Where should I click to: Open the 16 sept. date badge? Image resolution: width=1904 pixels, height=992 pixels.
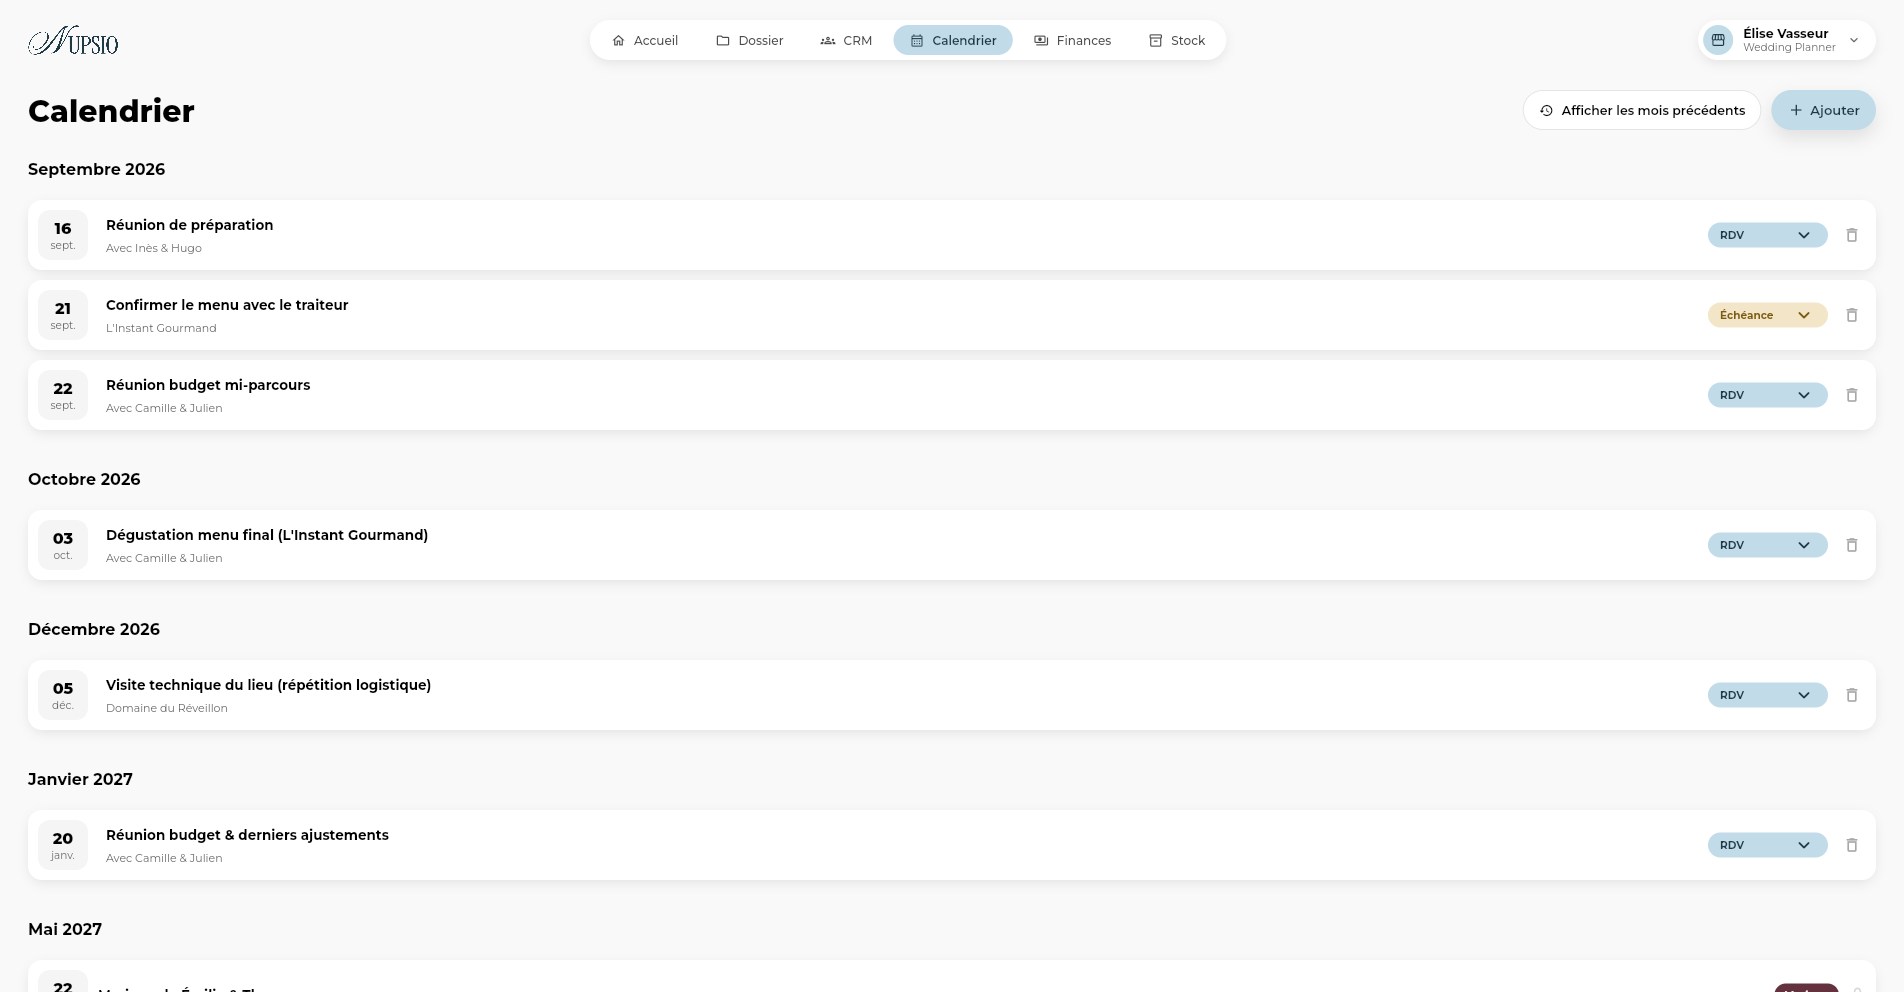point(63,235)
